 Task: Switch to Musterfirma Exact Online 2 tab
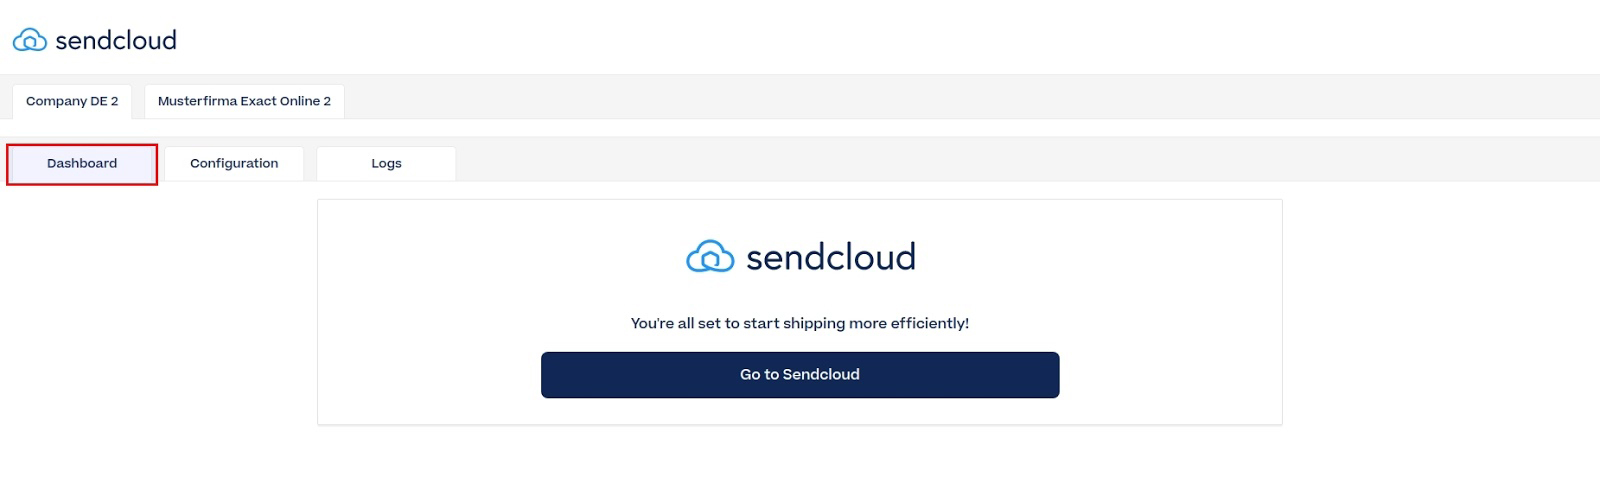click(244, 101)
